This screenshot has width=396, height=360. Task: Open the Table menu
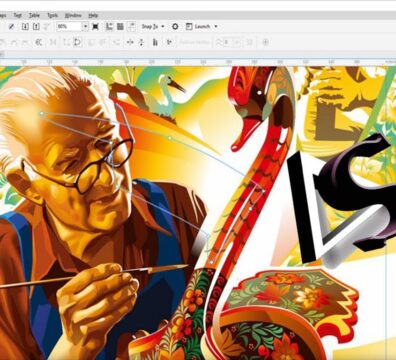[34, 15]
